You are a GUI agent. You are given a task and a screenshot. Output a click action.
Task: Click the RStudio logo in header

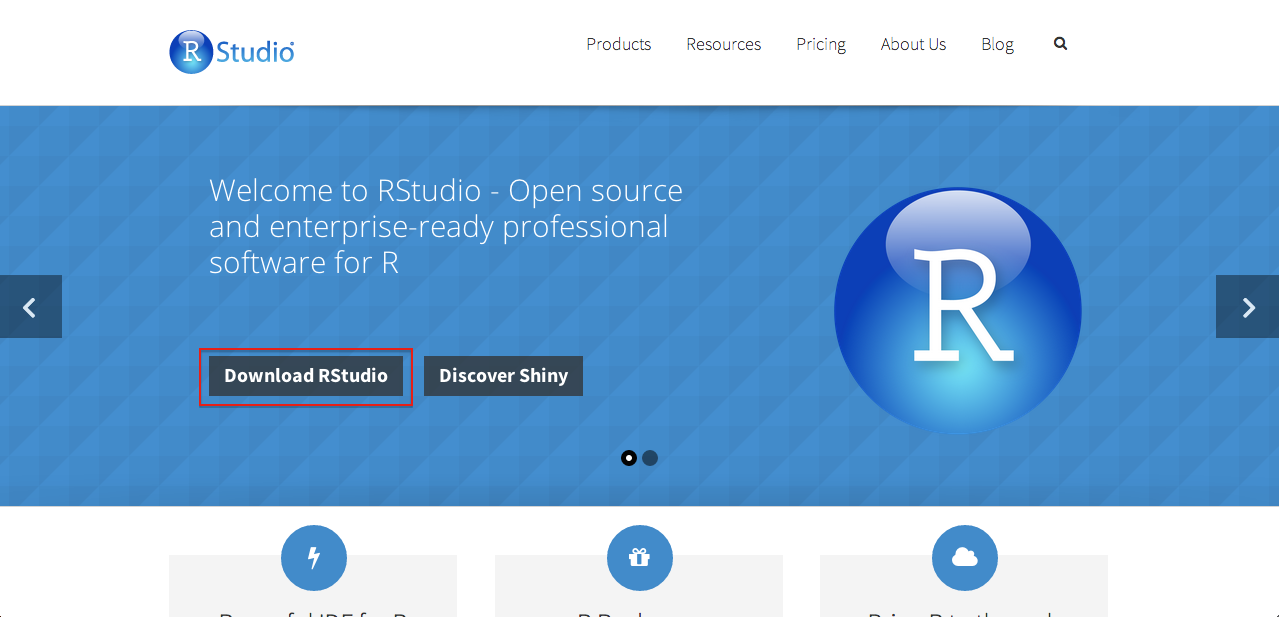pyautogui.click(x=232, y=52)
